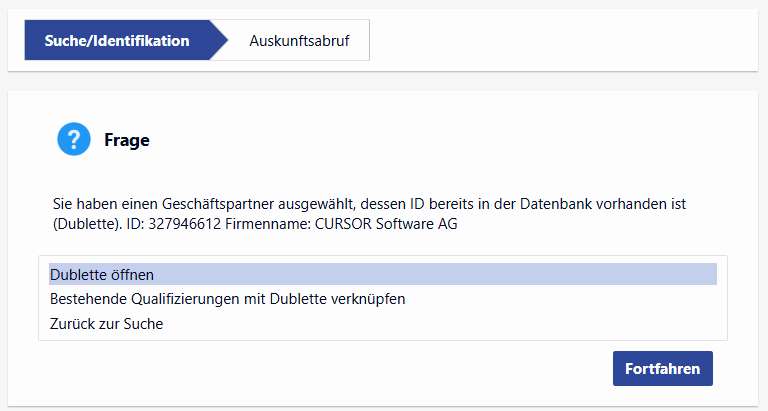The width and height of the screenshot is (768, 411).
Task: Click the "Frage" dialog heading
Action: tap(127, 141)
